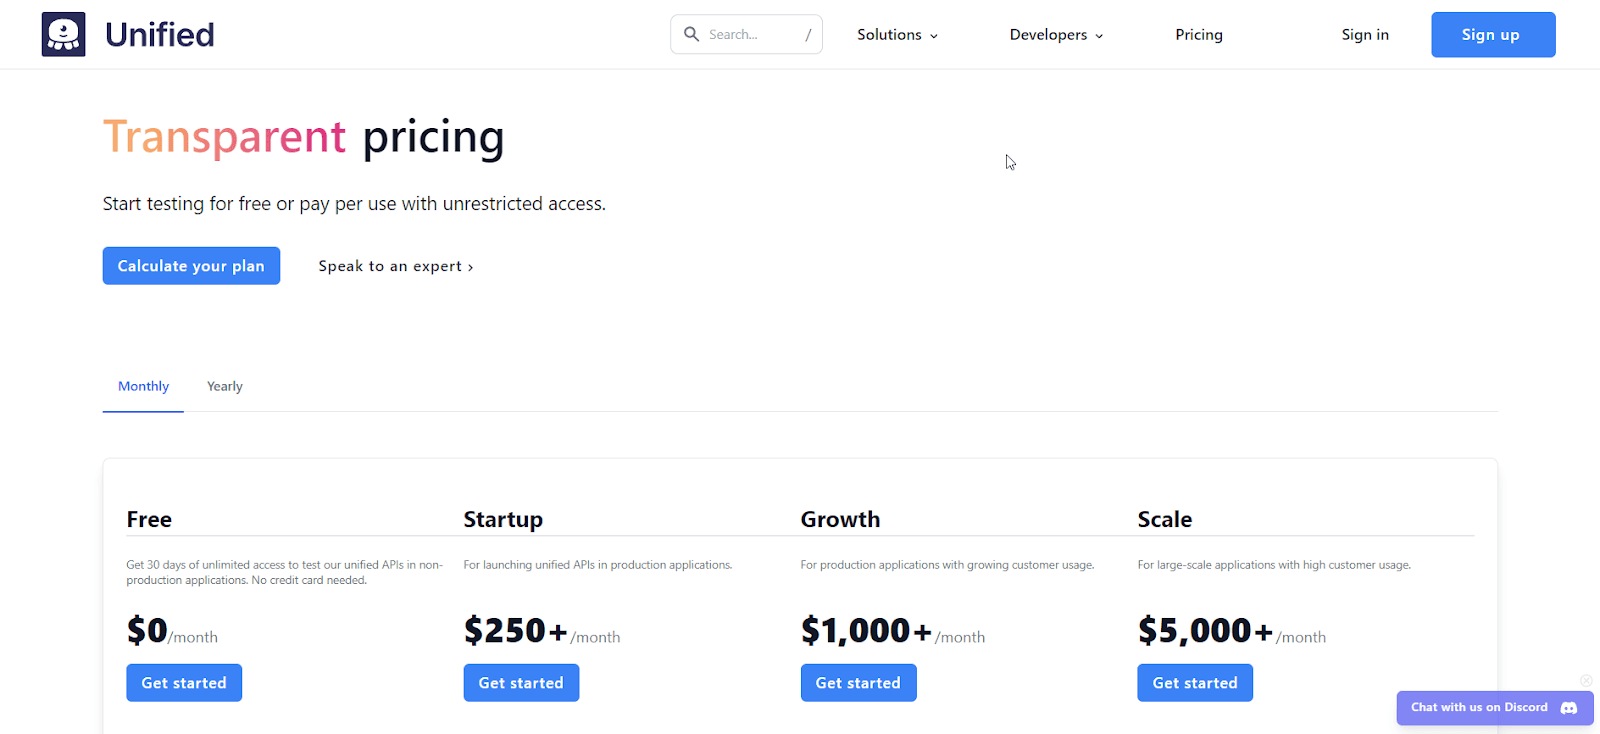Get started with the Startup plan
1600x734 pixels.
tap(521, 683)
